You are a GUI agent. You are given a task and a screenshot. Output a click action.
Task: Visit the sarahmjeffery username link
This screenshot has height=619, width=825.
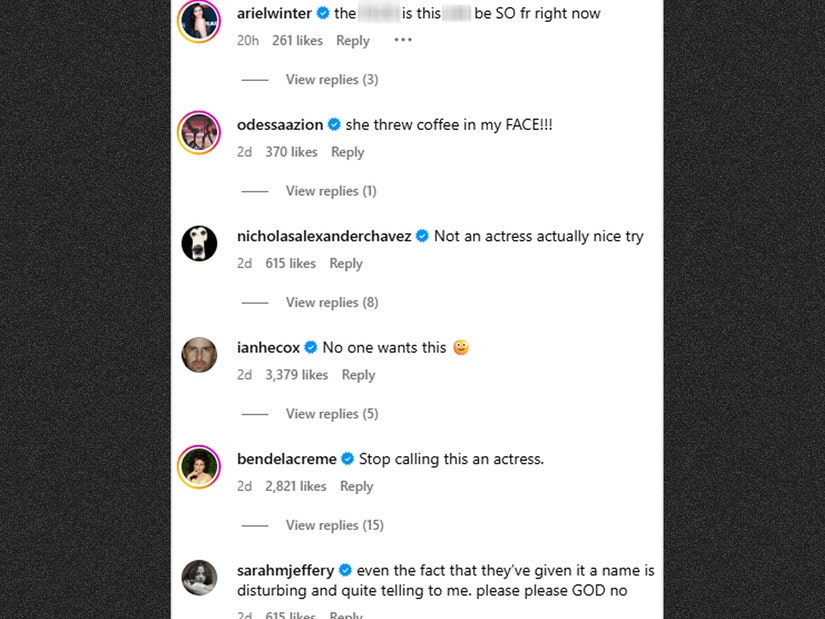[x=285, y=570]
